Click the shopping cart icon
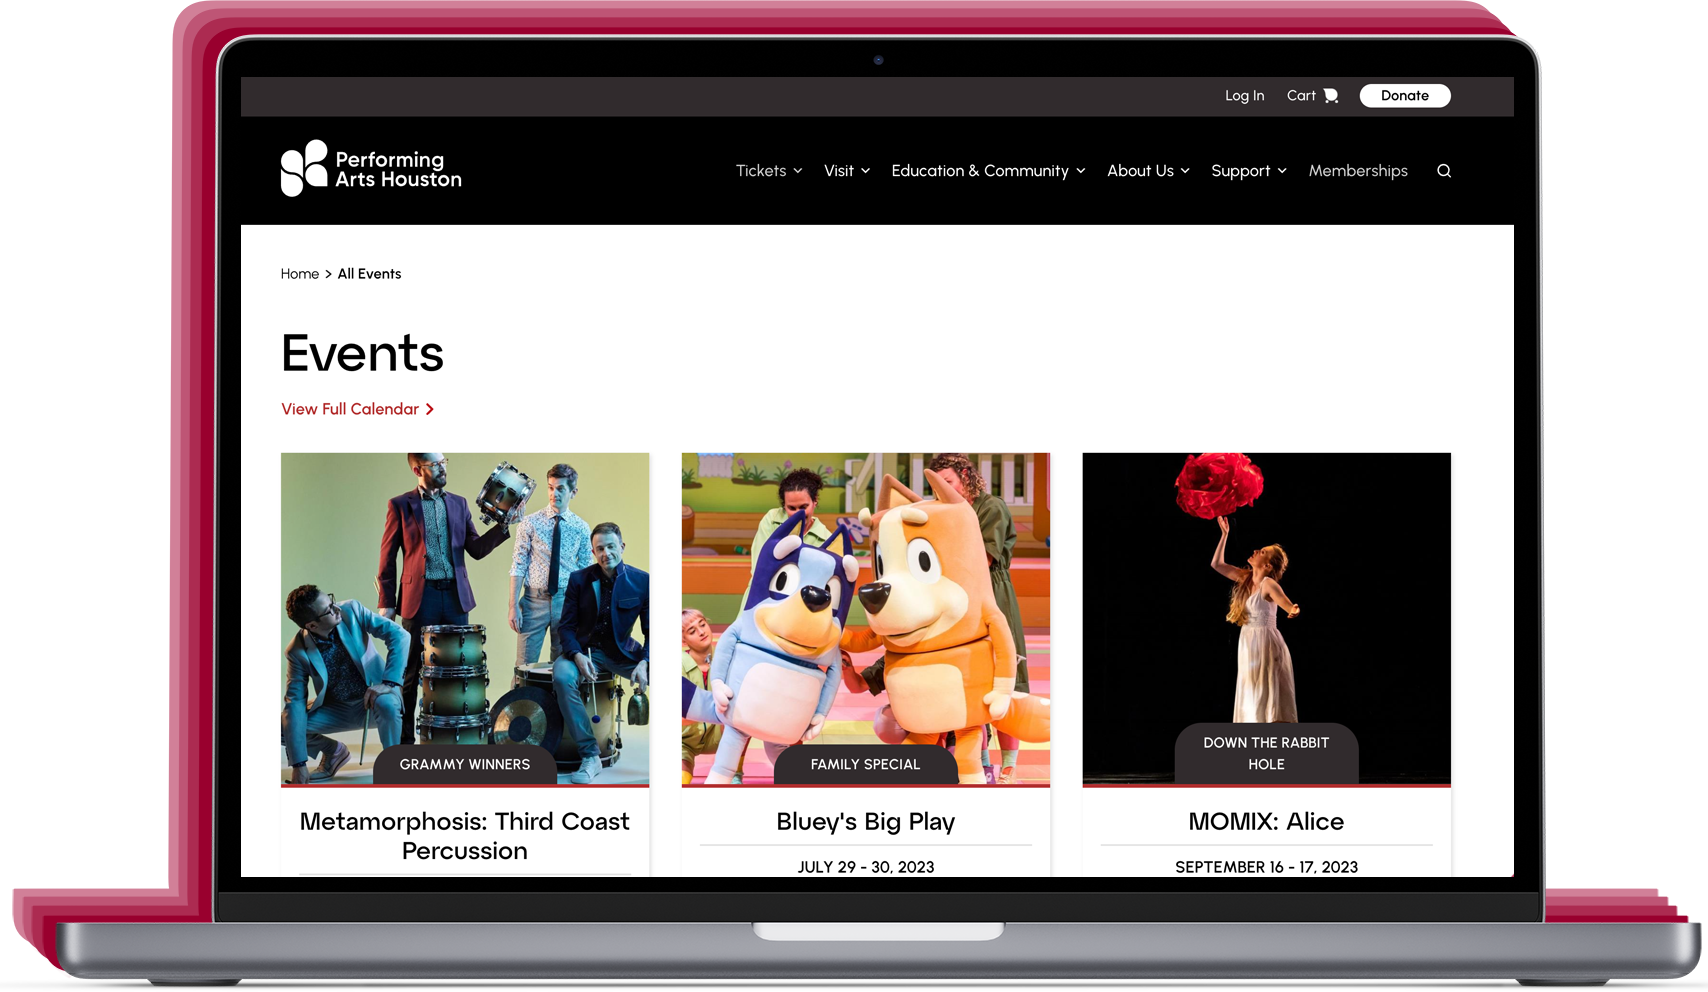Image resolution: width=1708 pixels, height=992 pixels. (1331, 96)
